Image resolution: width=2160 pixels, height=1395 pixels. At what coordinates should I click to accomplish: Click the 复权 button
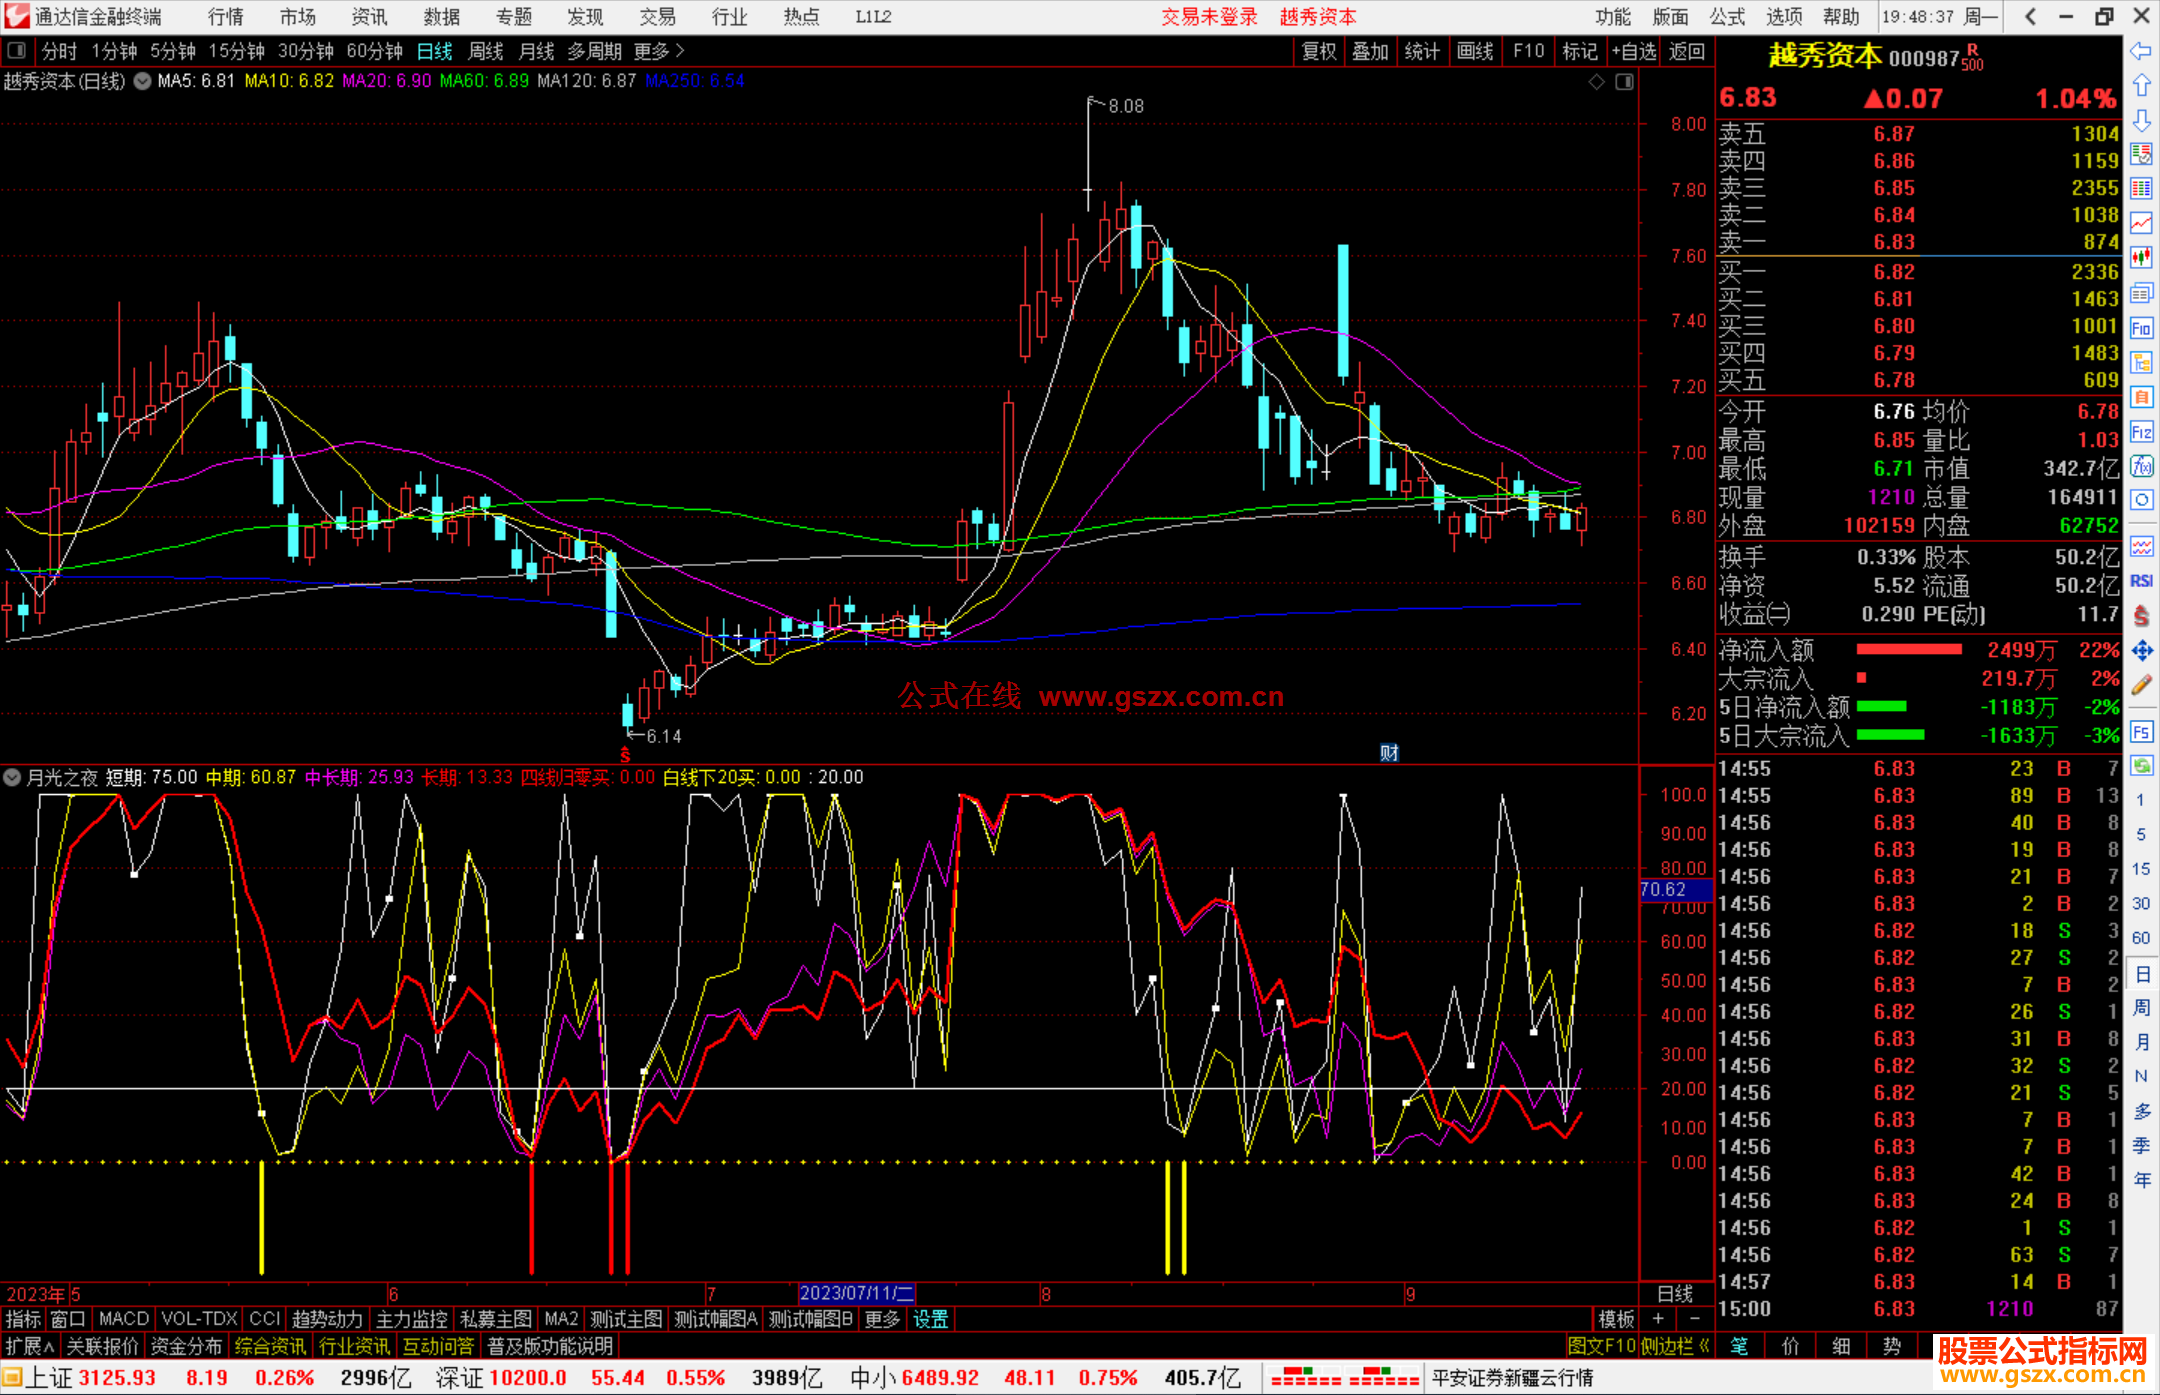[1319, 51]
